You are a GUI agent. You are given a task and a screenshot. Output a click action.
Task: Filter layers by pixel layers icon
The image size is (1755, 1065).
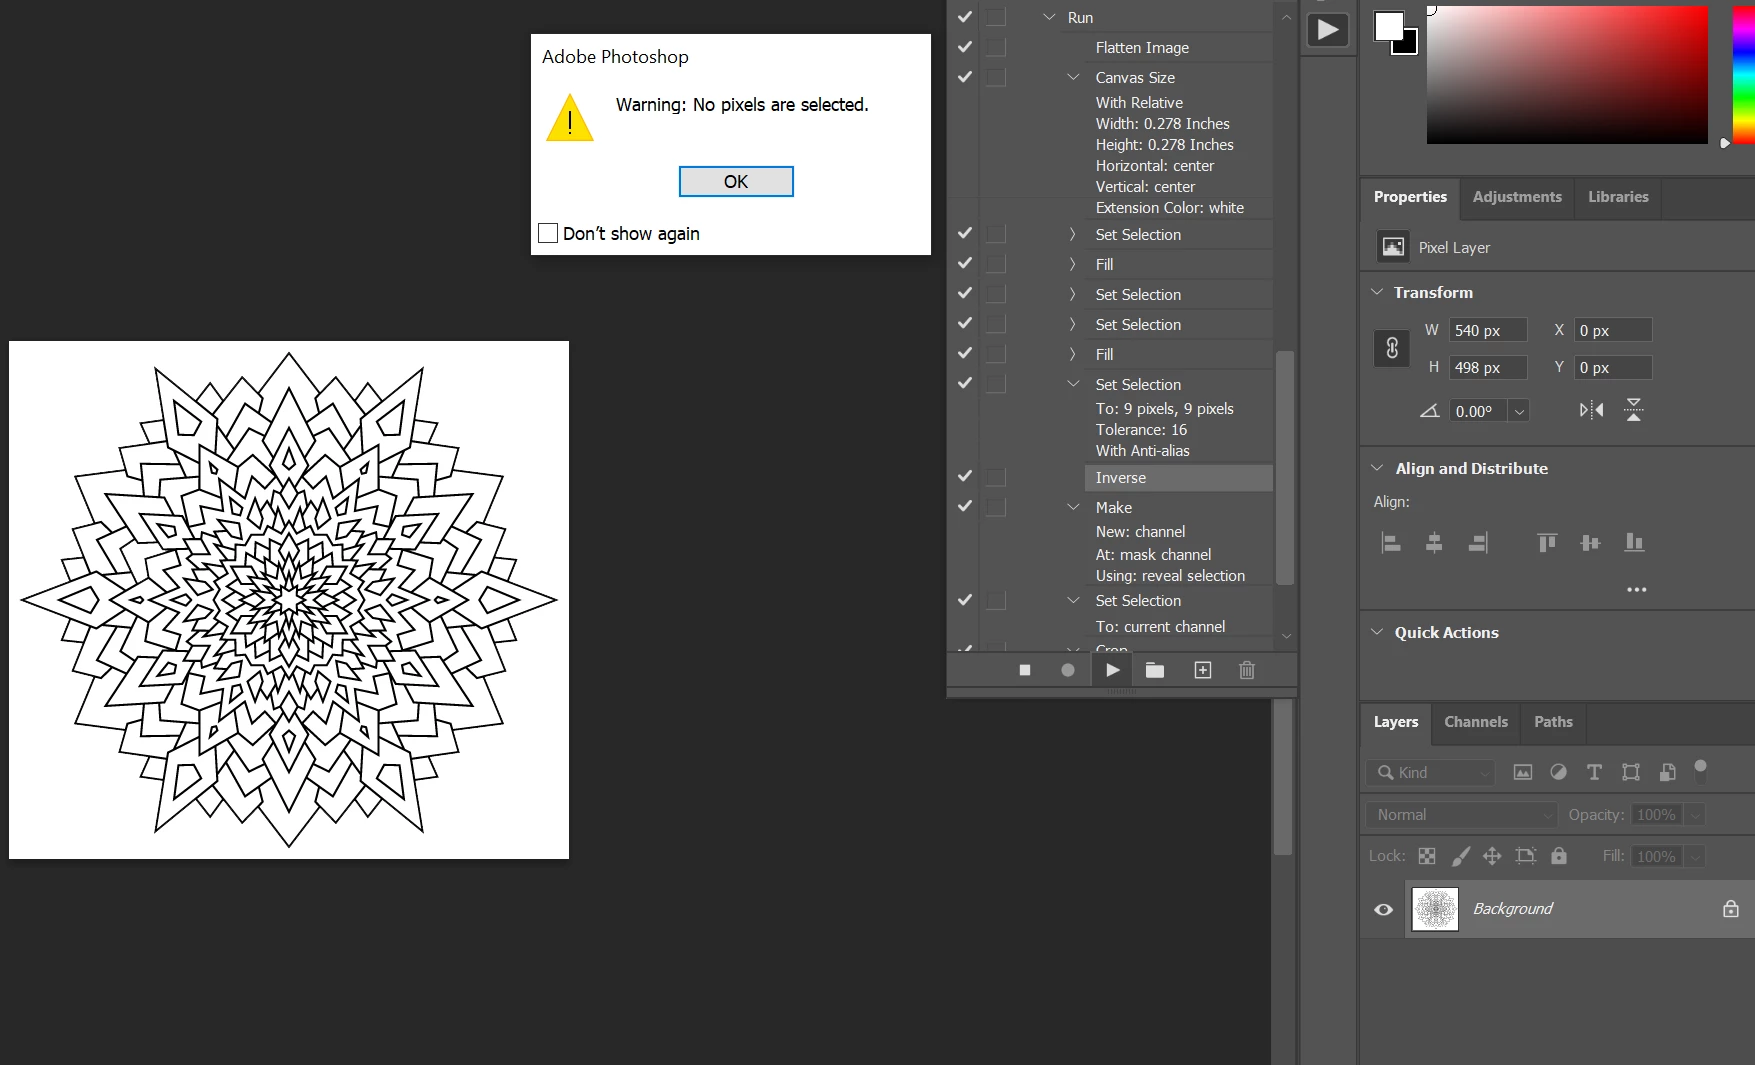pos(1523,772)
